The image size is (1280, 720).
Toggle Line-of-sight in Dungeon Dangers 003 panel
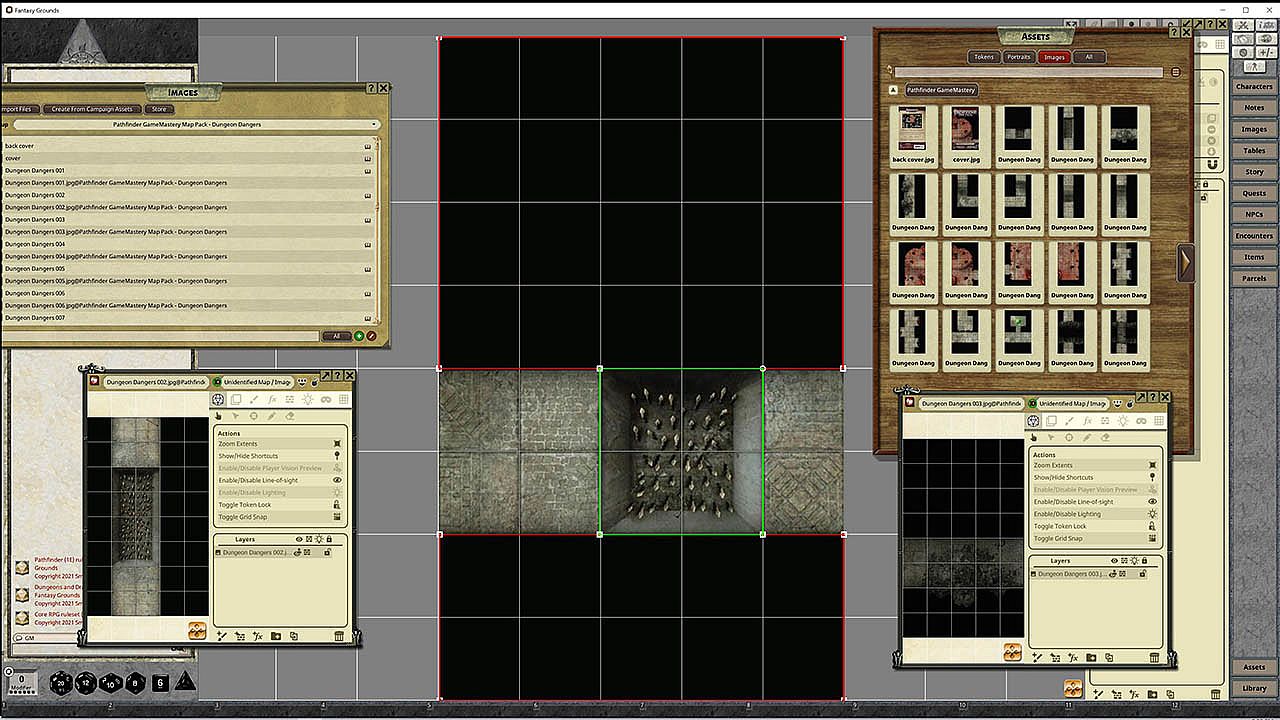(x=1095, y=502)
